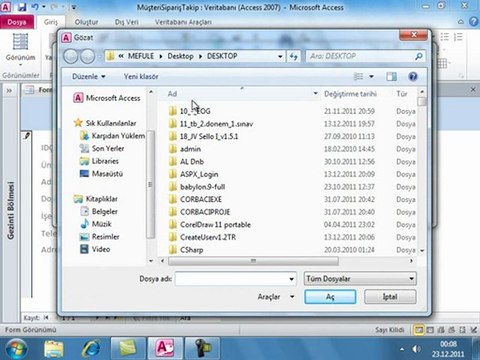Open address path history dropdown arrow

[280, 57]
